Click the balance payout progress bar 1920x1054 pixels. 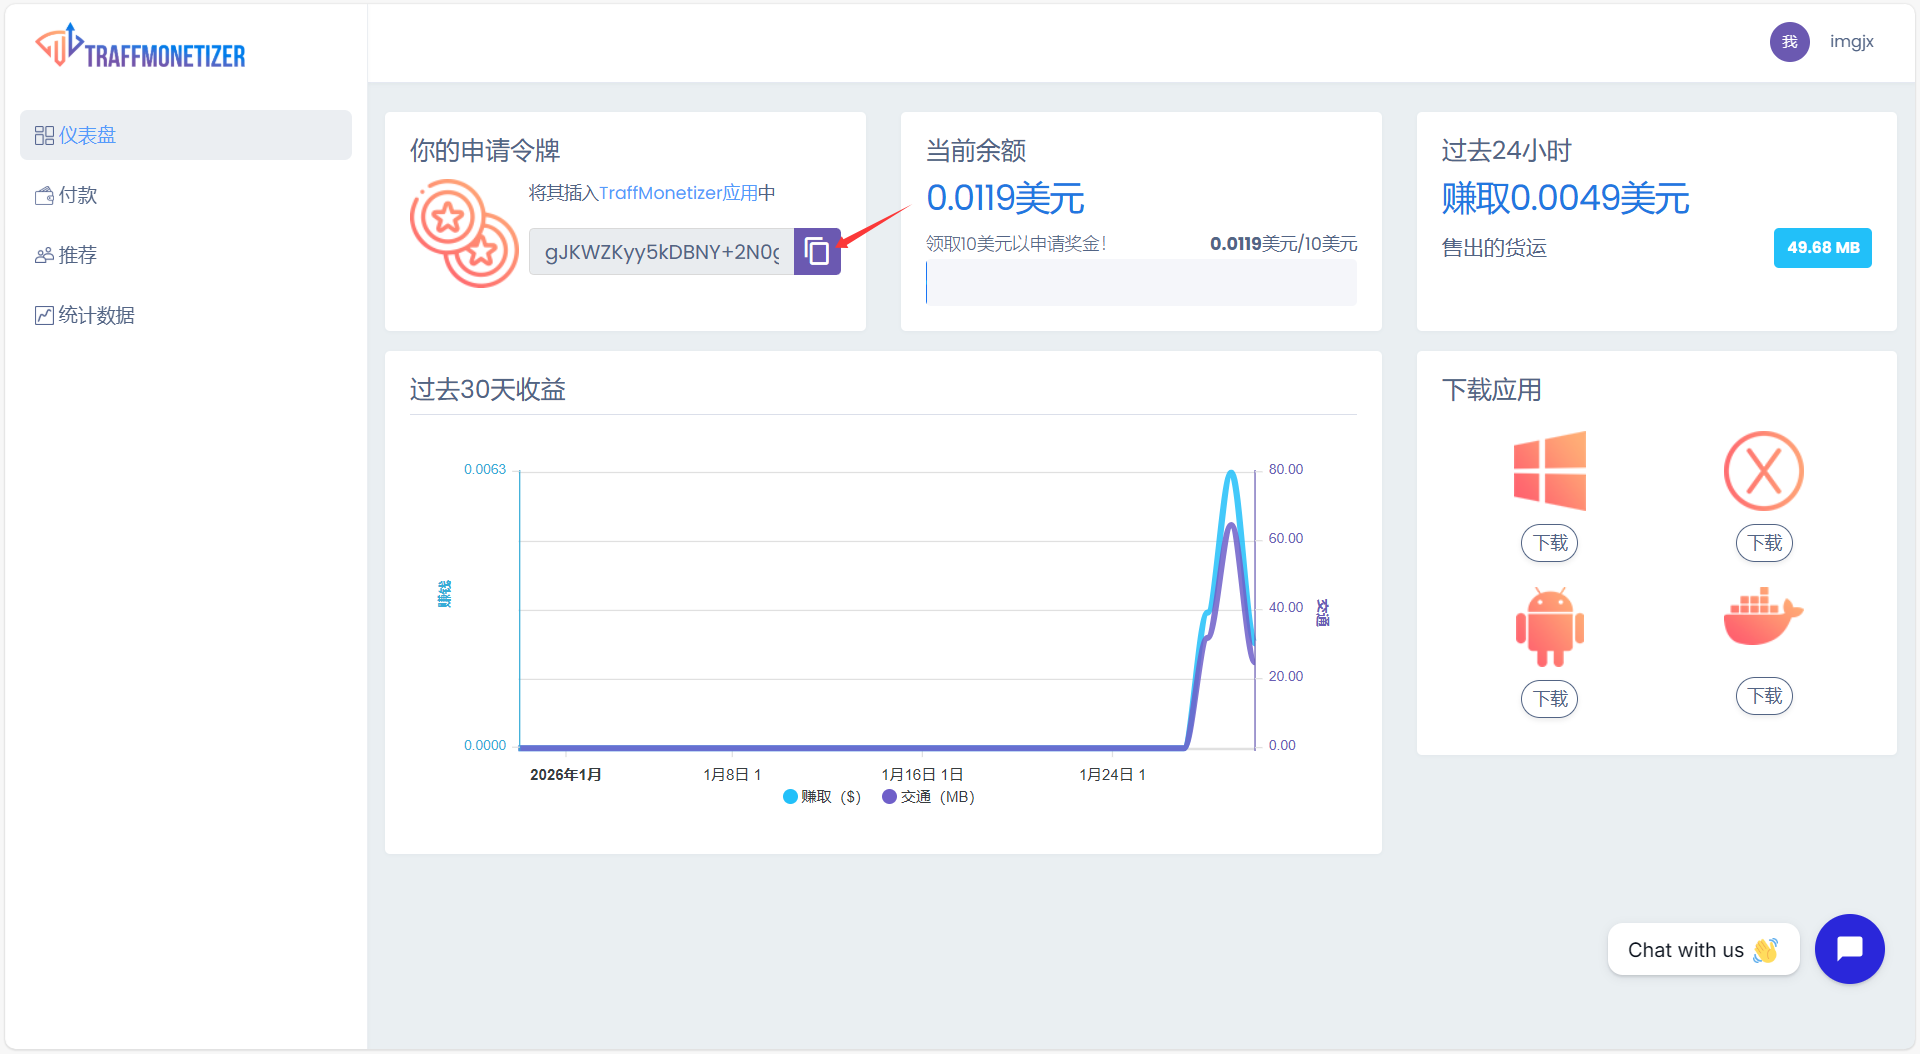pyautogui.click(x=1140, y=283)
